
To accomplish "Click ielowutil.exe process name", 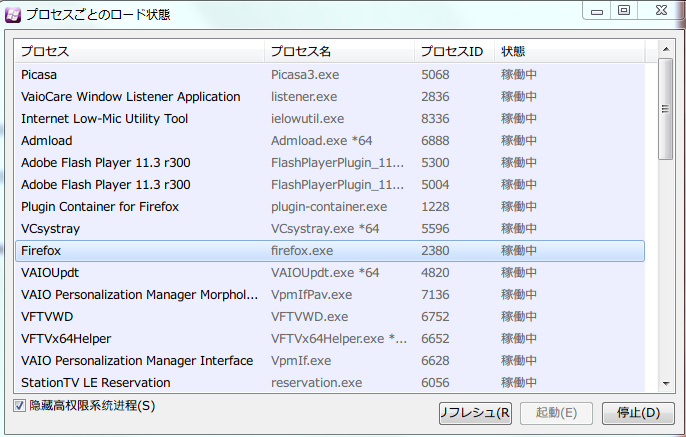I will (308, 119).
